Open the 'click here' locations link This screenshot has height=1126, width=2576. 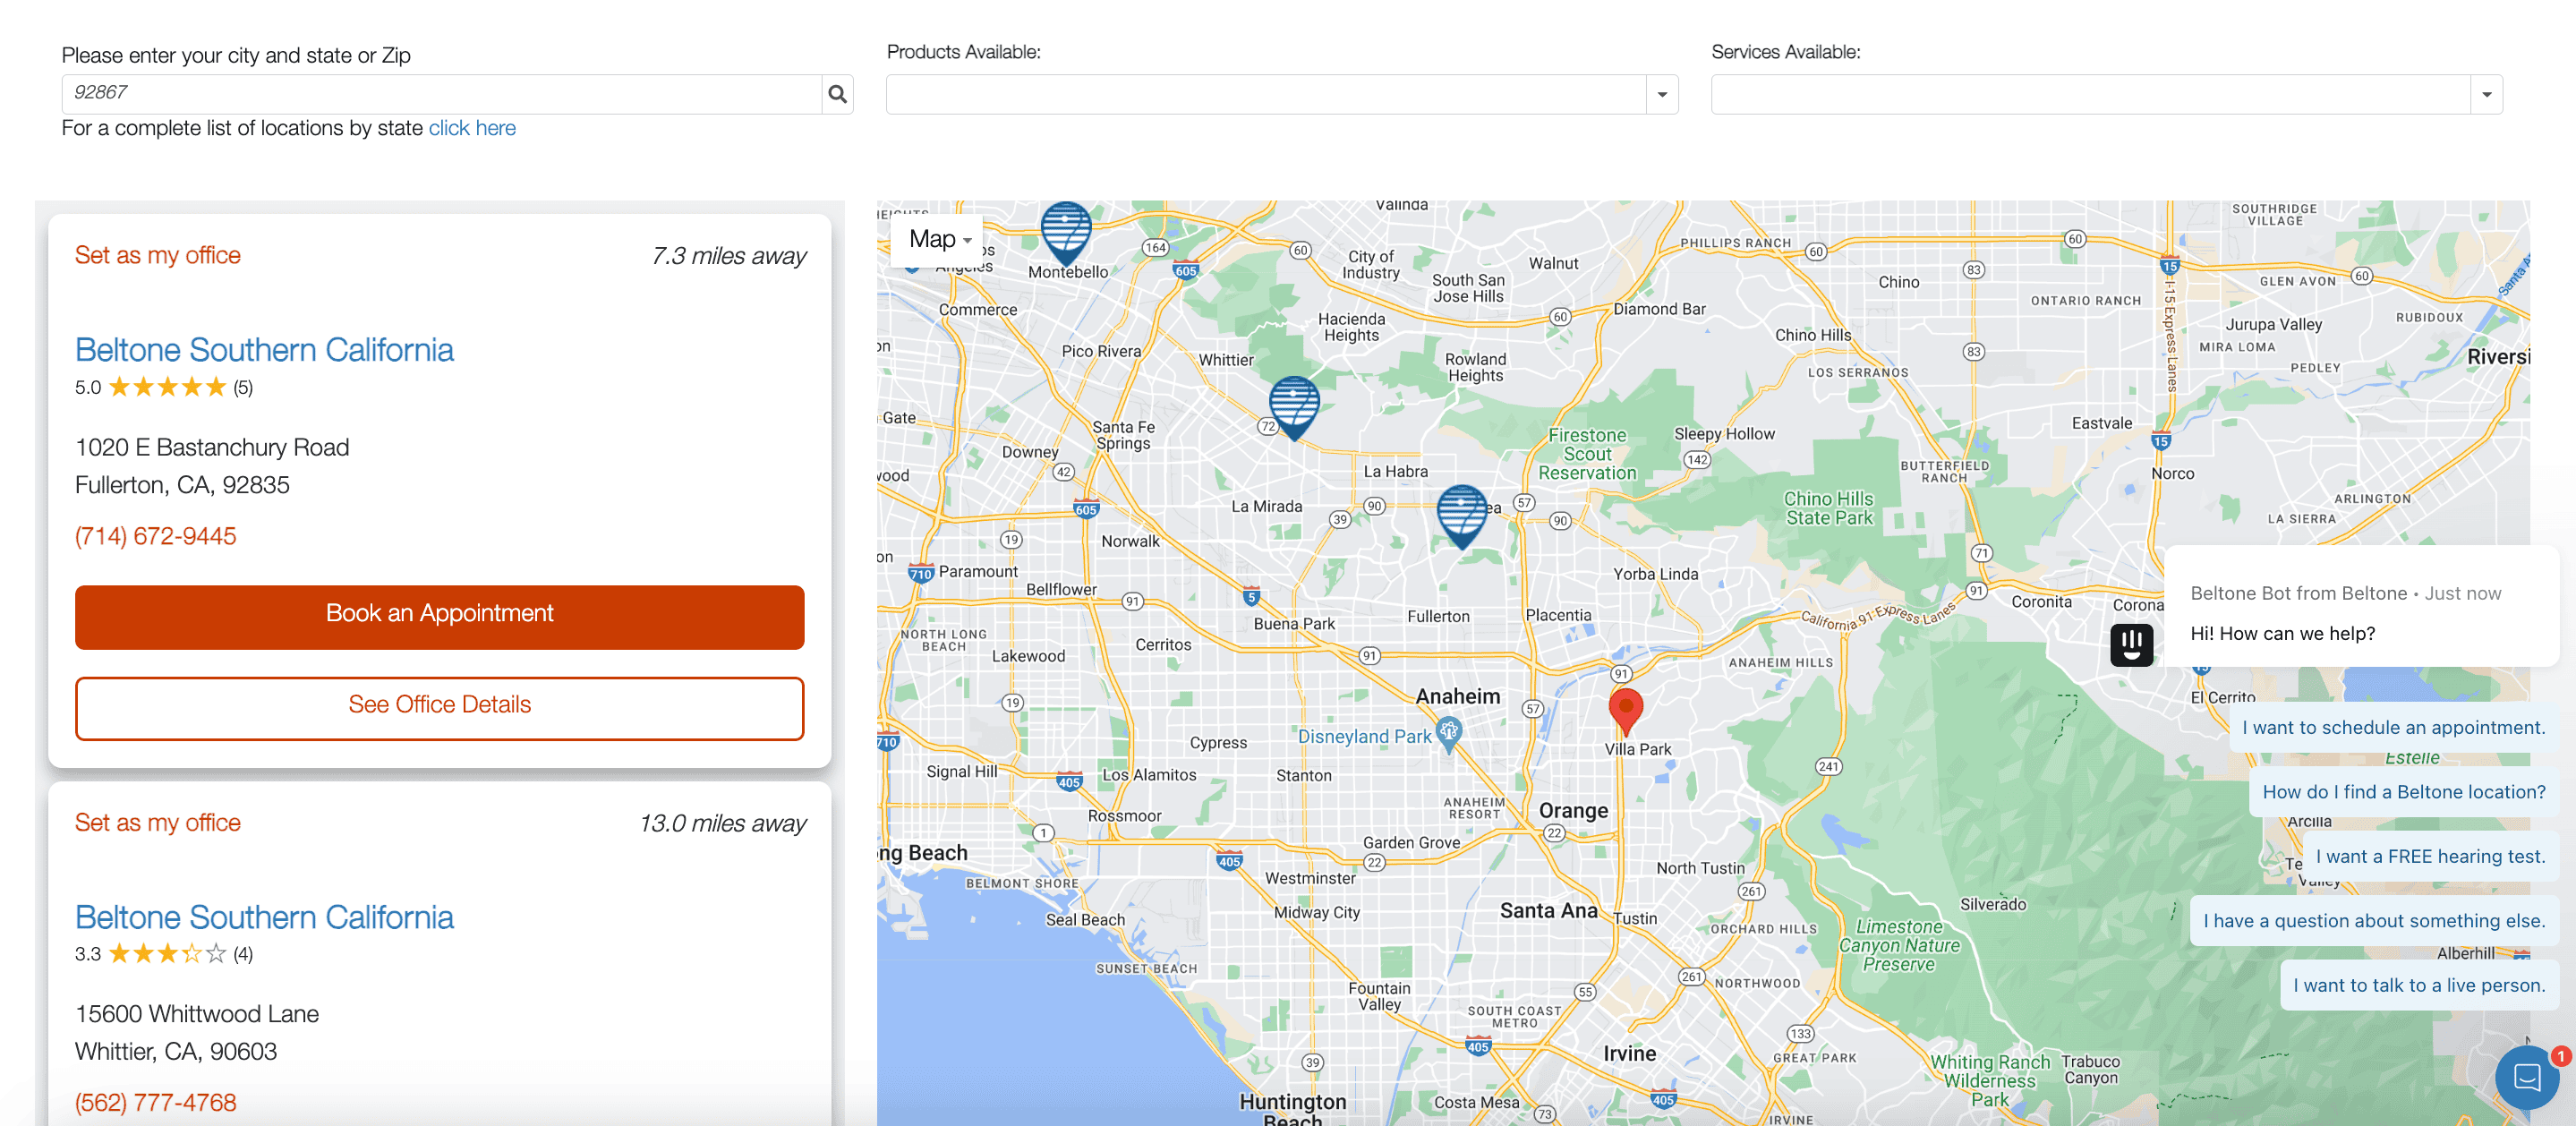coord(472,128)
